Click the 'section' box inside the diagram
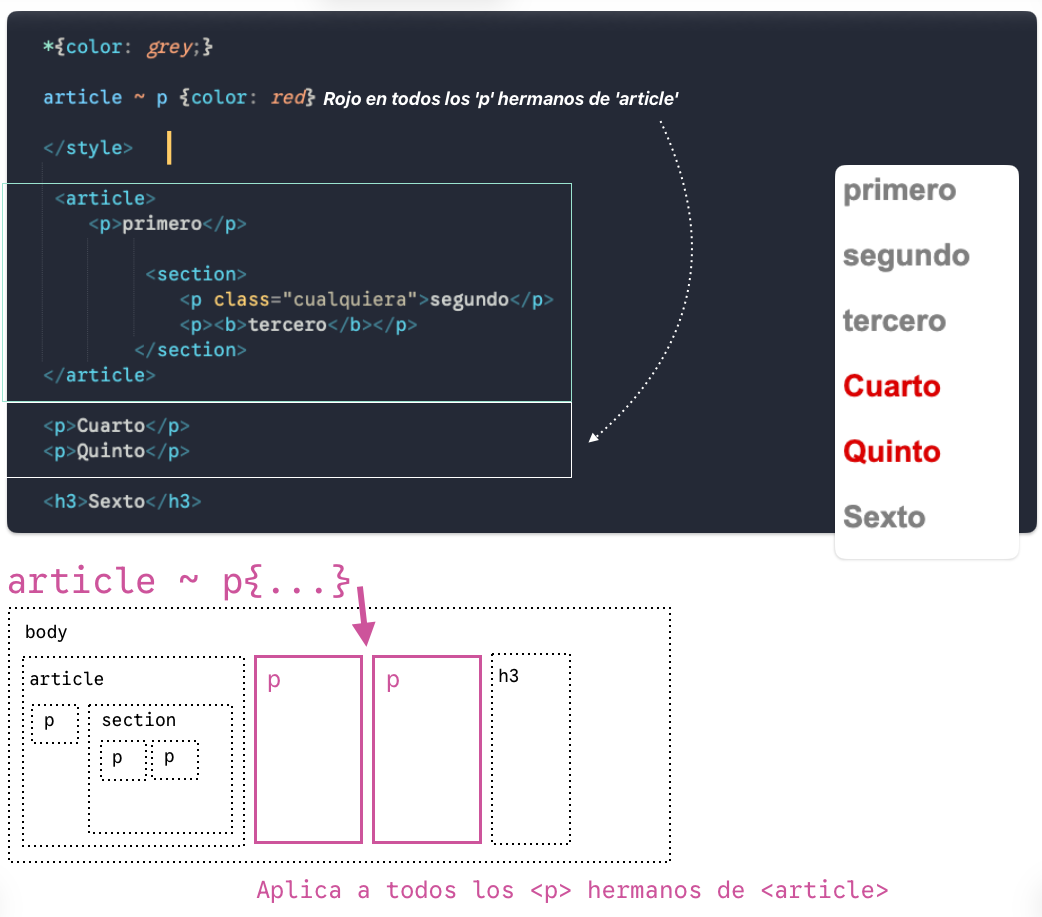This screenshot has height=917, width=1042. 136,720
